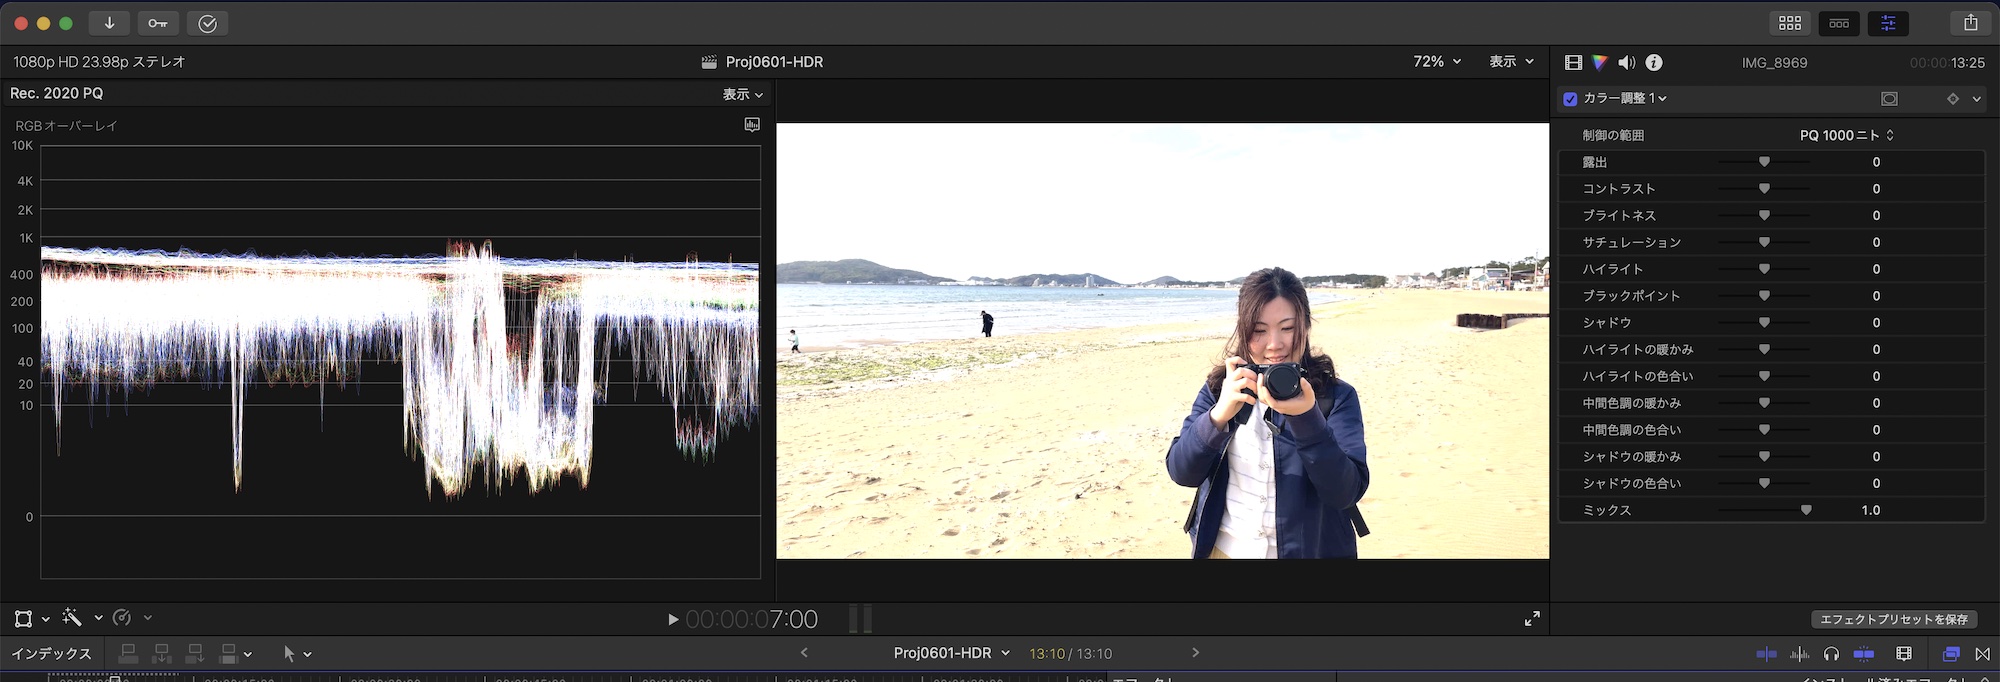Disable the カラー調整 1 effect checkbox

(1570, 99)
